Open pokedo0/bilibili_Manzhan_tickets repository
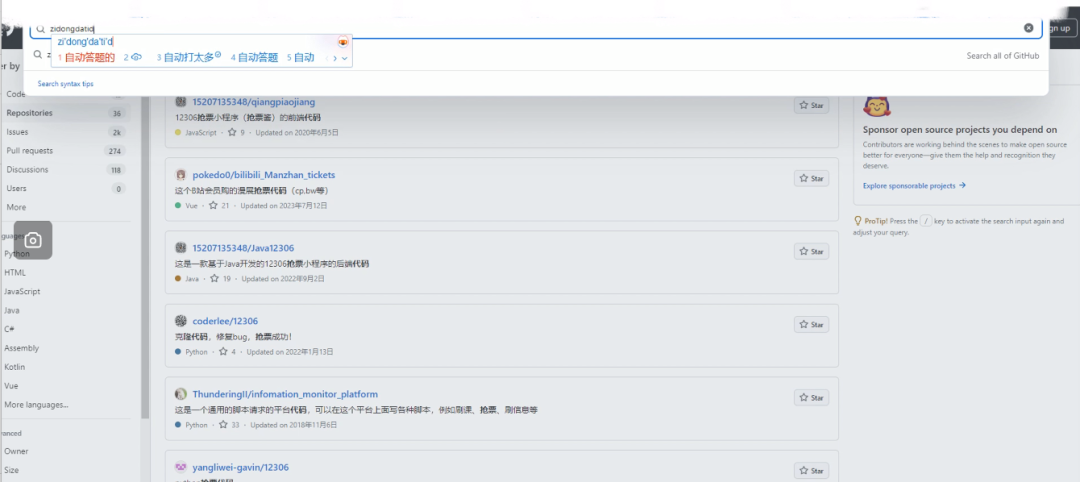Viewport: 1080px width, 482px height. (x=264, y=175)
